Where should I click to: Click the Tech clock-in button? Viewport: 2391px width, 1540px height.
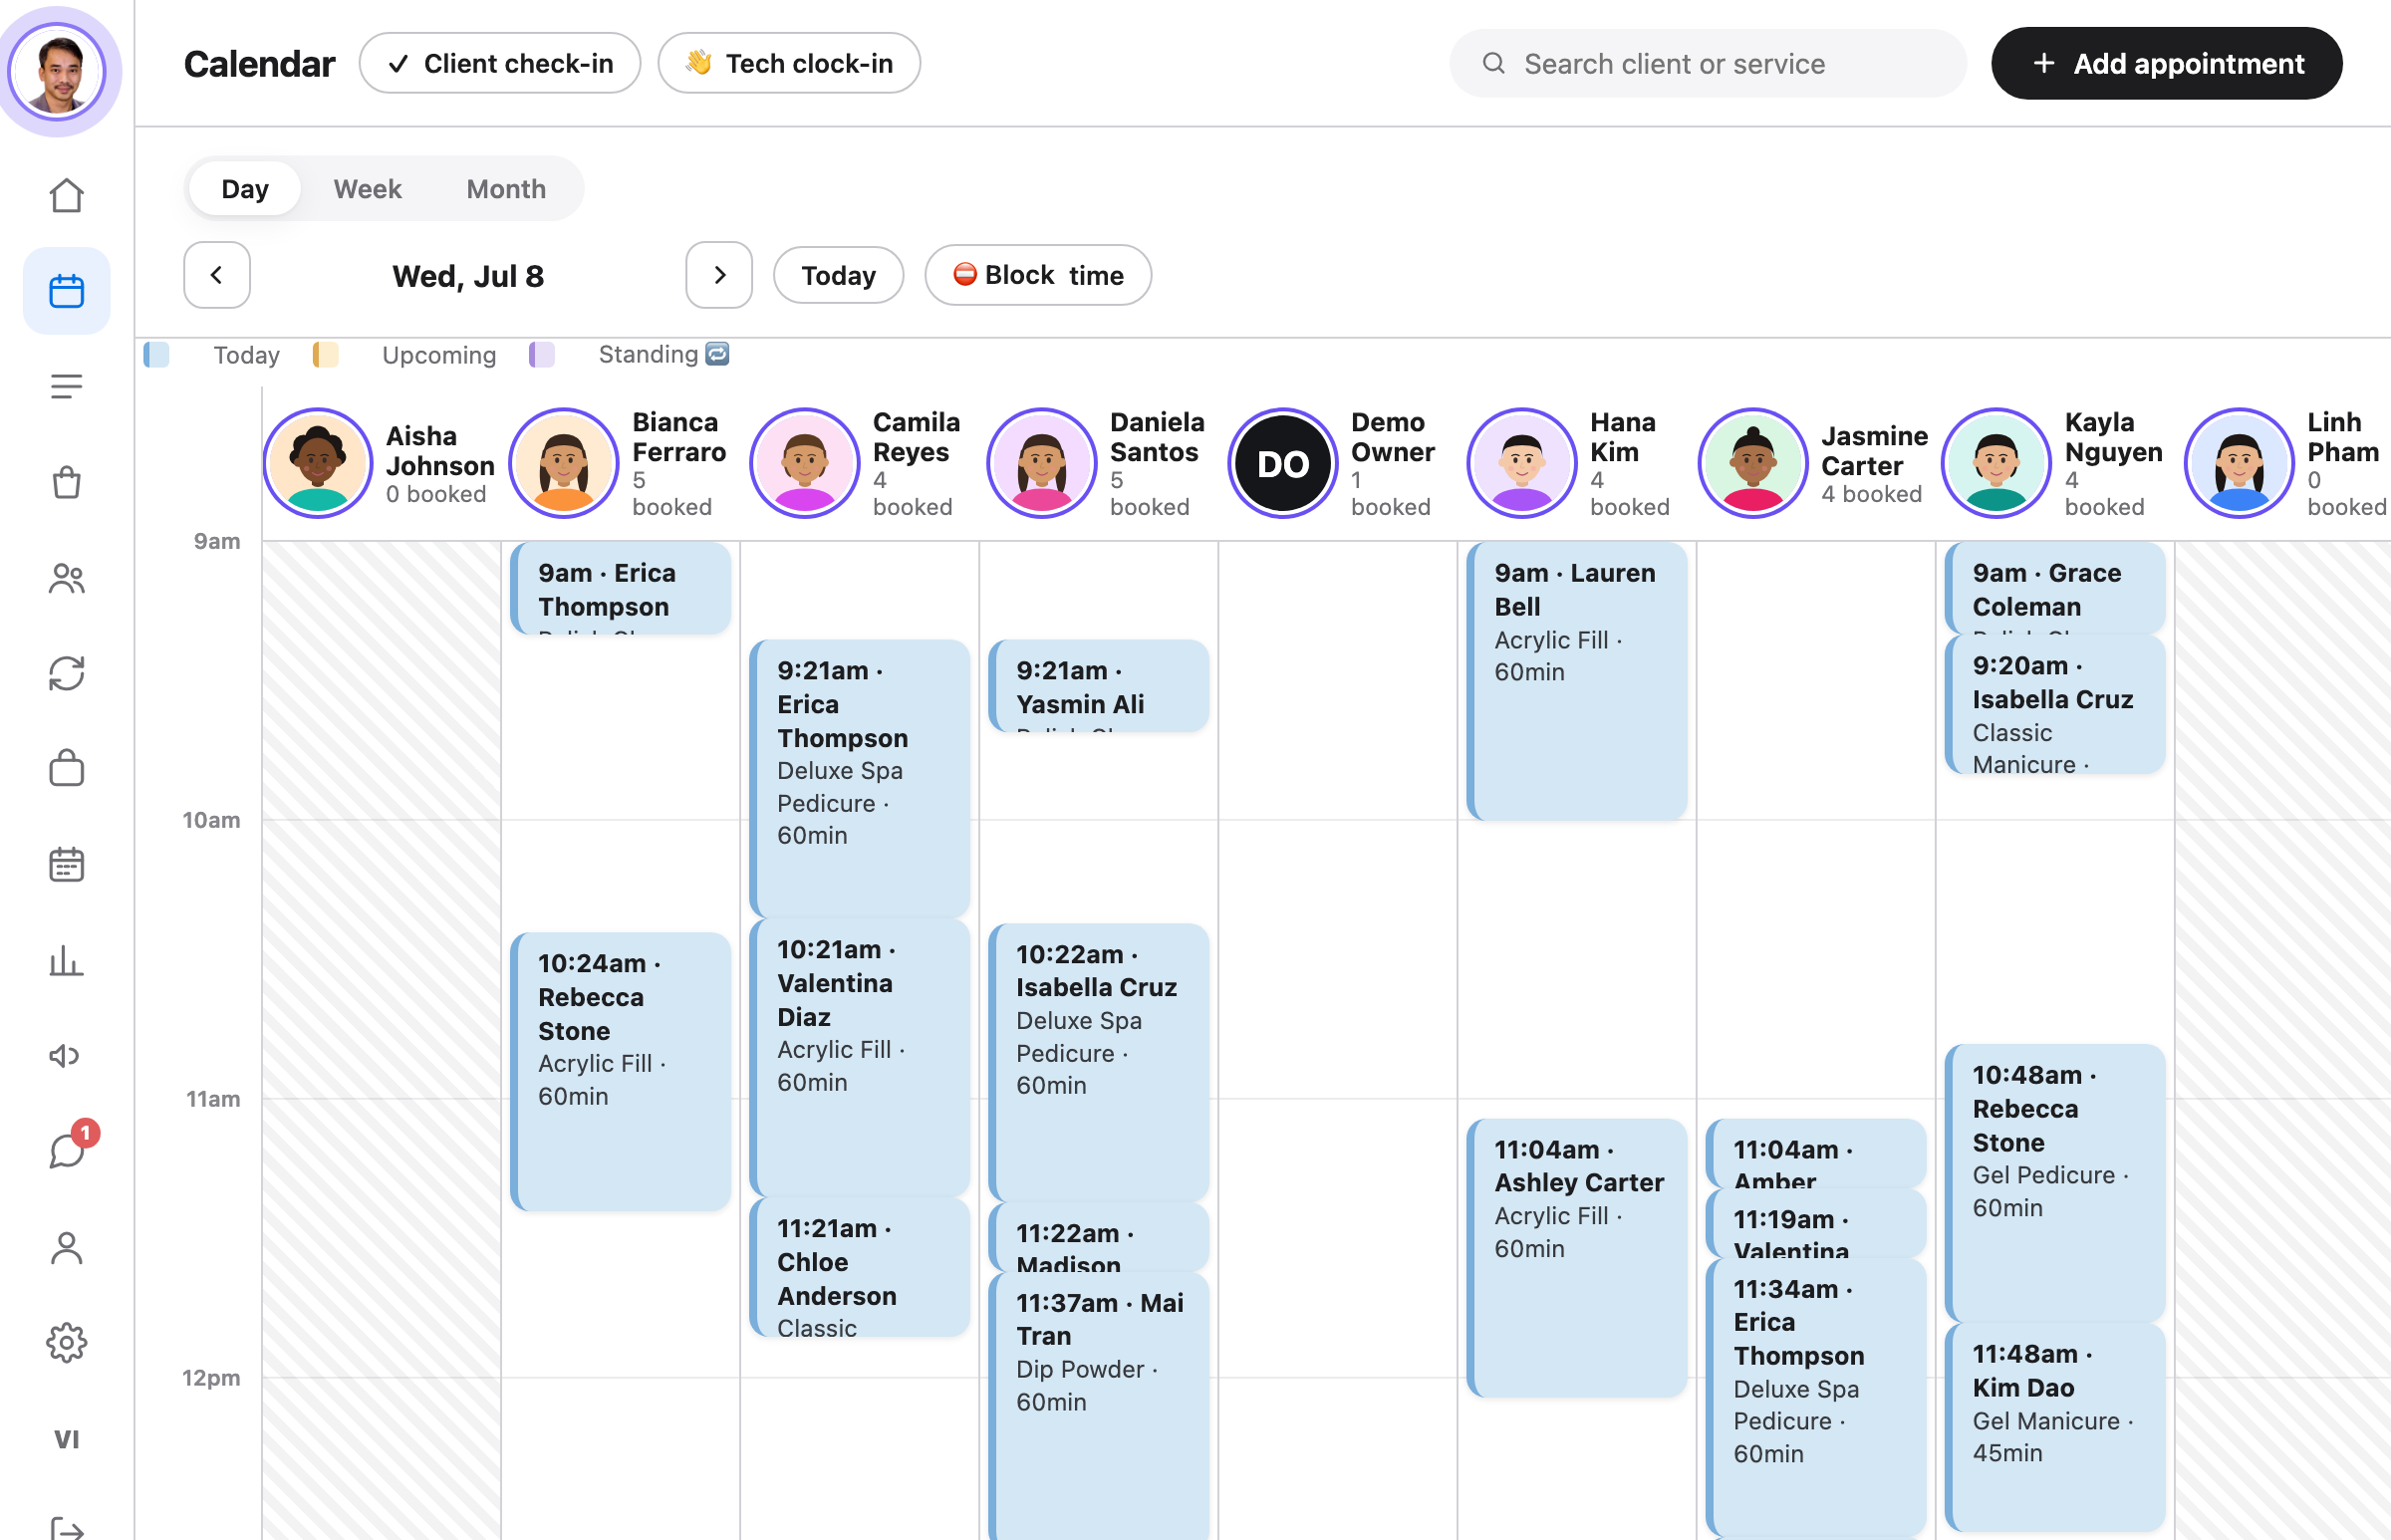click(789, 63)
